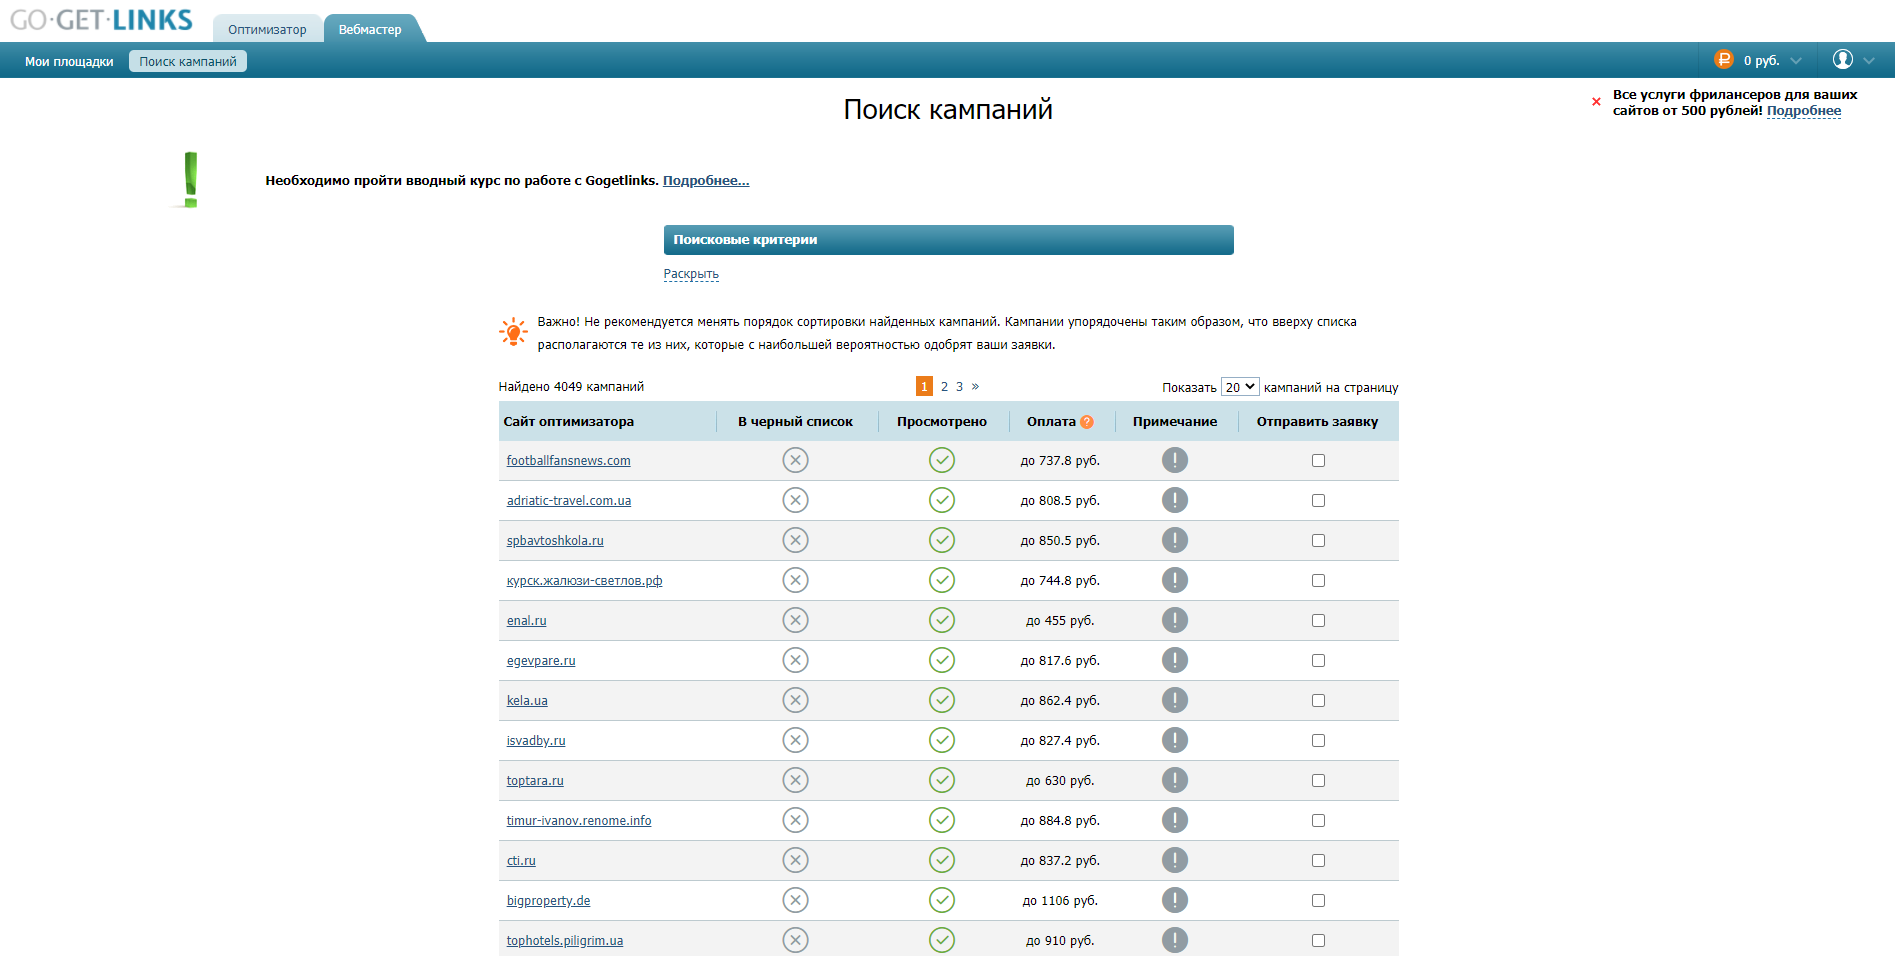The height and width of the screenshot is (956, 1895).
Task: Open the campaigns-per-page dropdown showing 20
Action: coord(1240,387)
